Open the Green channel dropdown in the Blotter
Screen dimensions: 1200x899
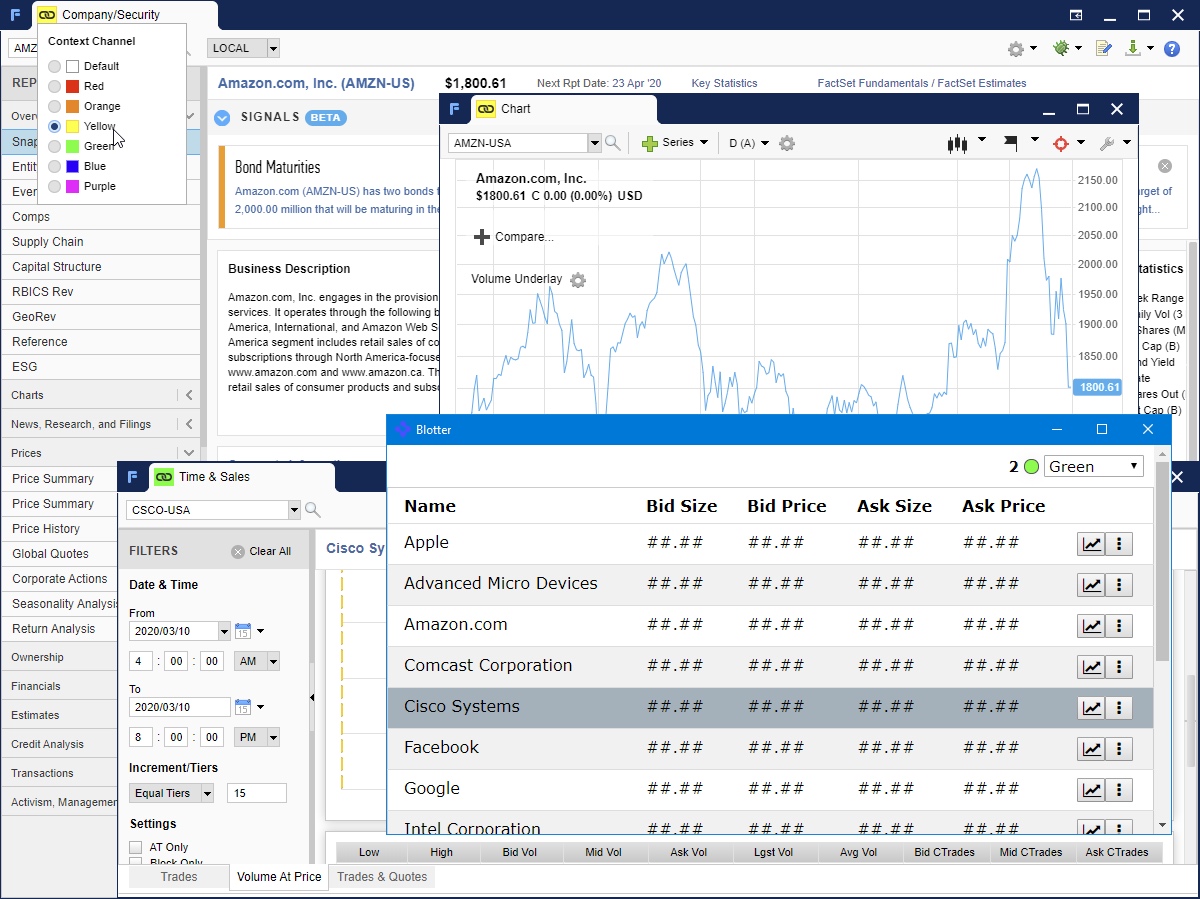click(x=1093, y=465)
